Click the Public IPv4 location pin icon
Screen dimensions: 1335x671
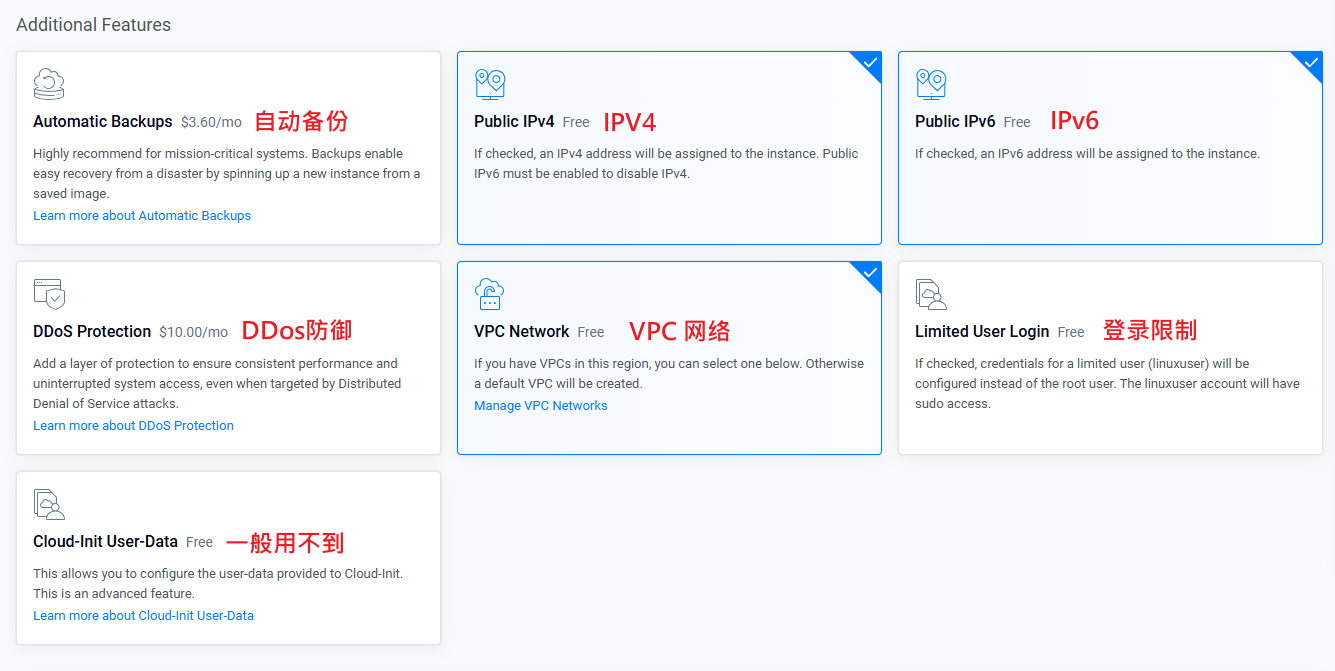click(x=490, y=84)
